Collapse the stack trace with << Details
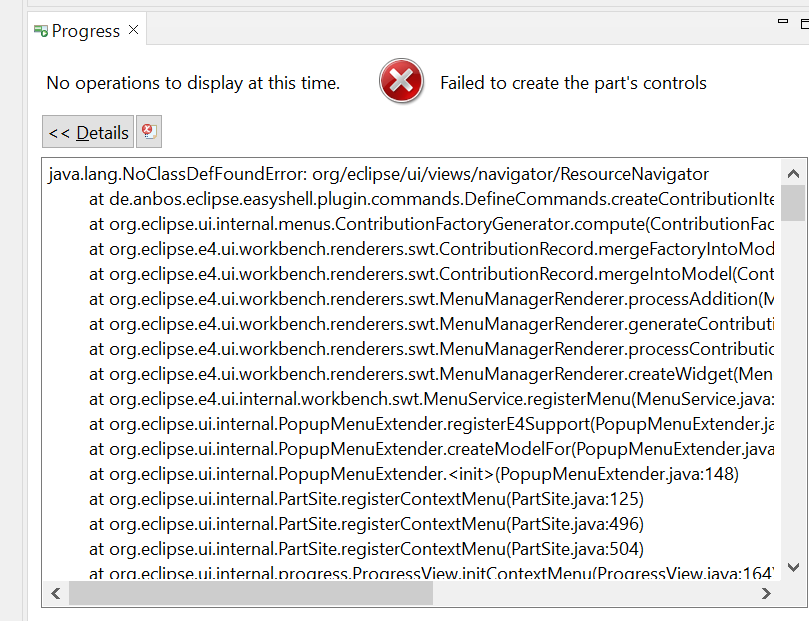Screen dimensions: 809x621 point(87,131)
